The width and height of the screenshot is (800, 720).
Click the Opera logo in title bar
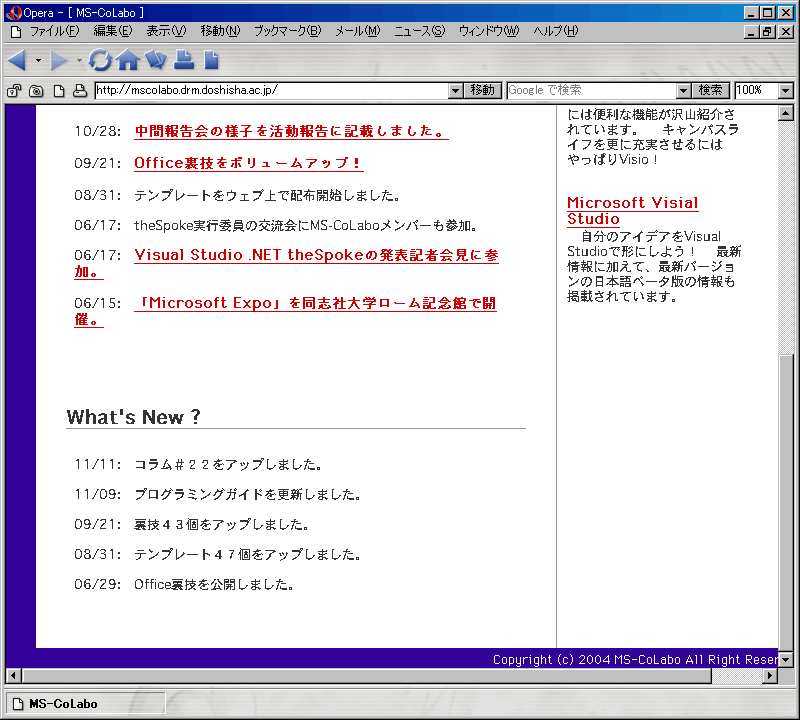[x=14, y=12]
